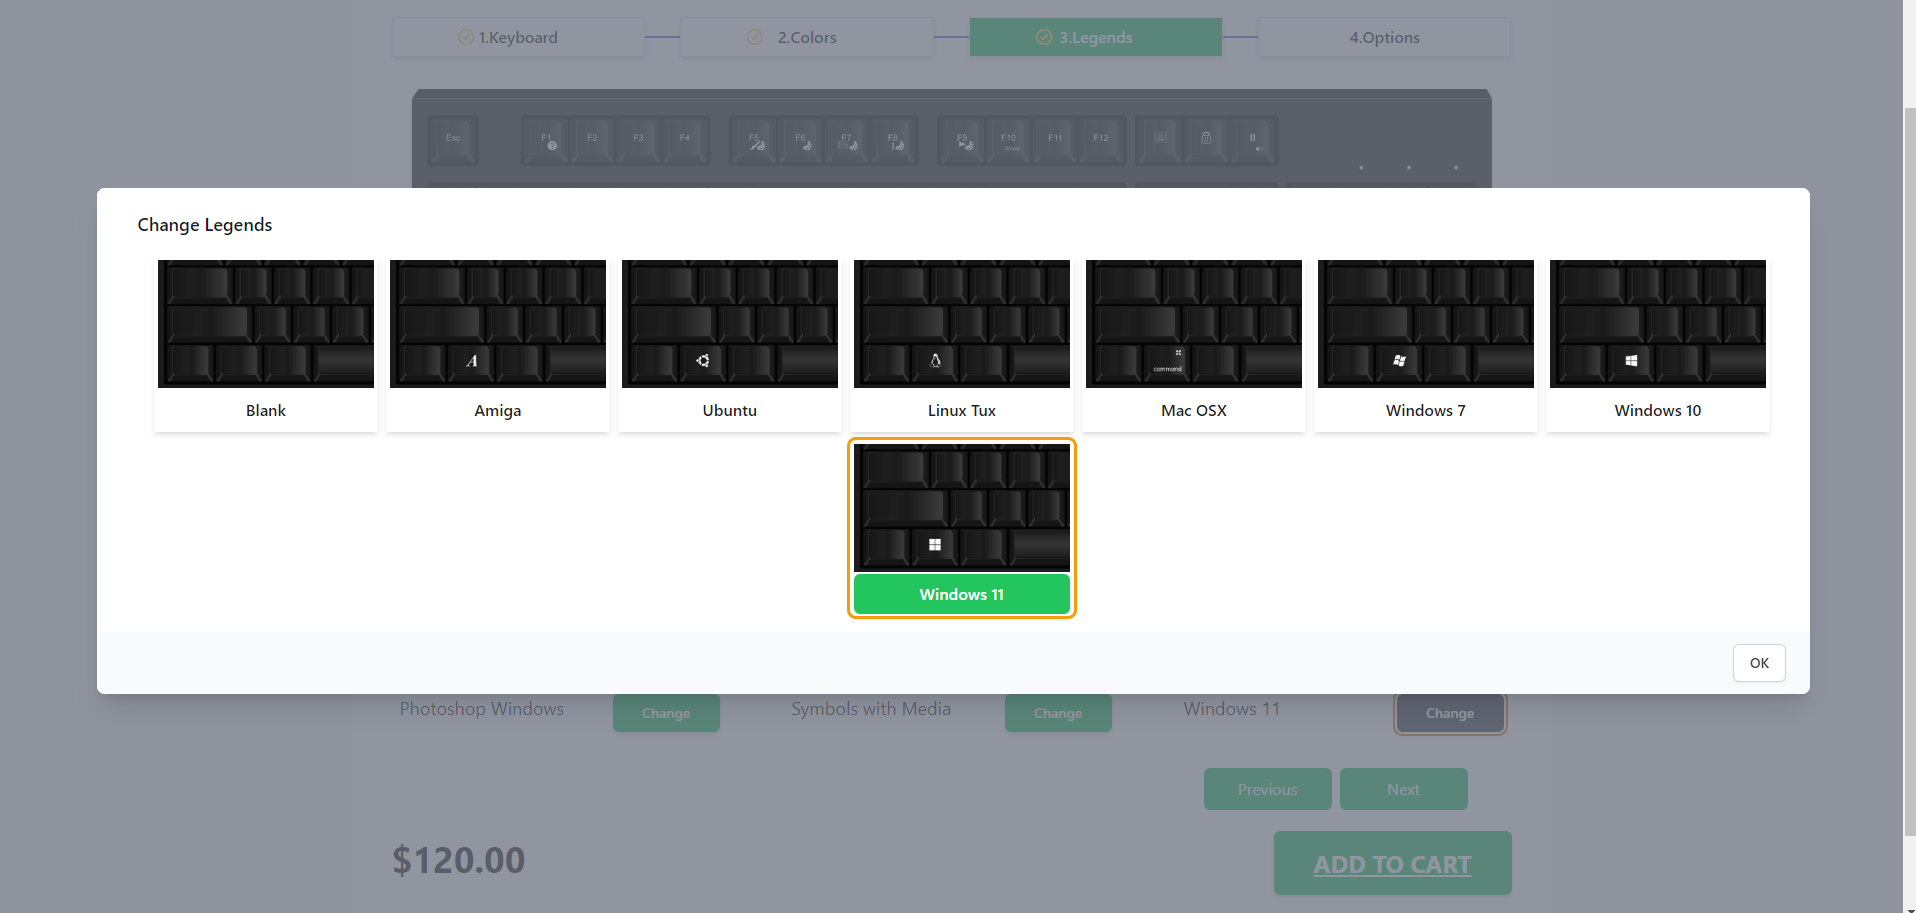
Task: Open the 3.Legends step tab
Action: coord(1096,37)
